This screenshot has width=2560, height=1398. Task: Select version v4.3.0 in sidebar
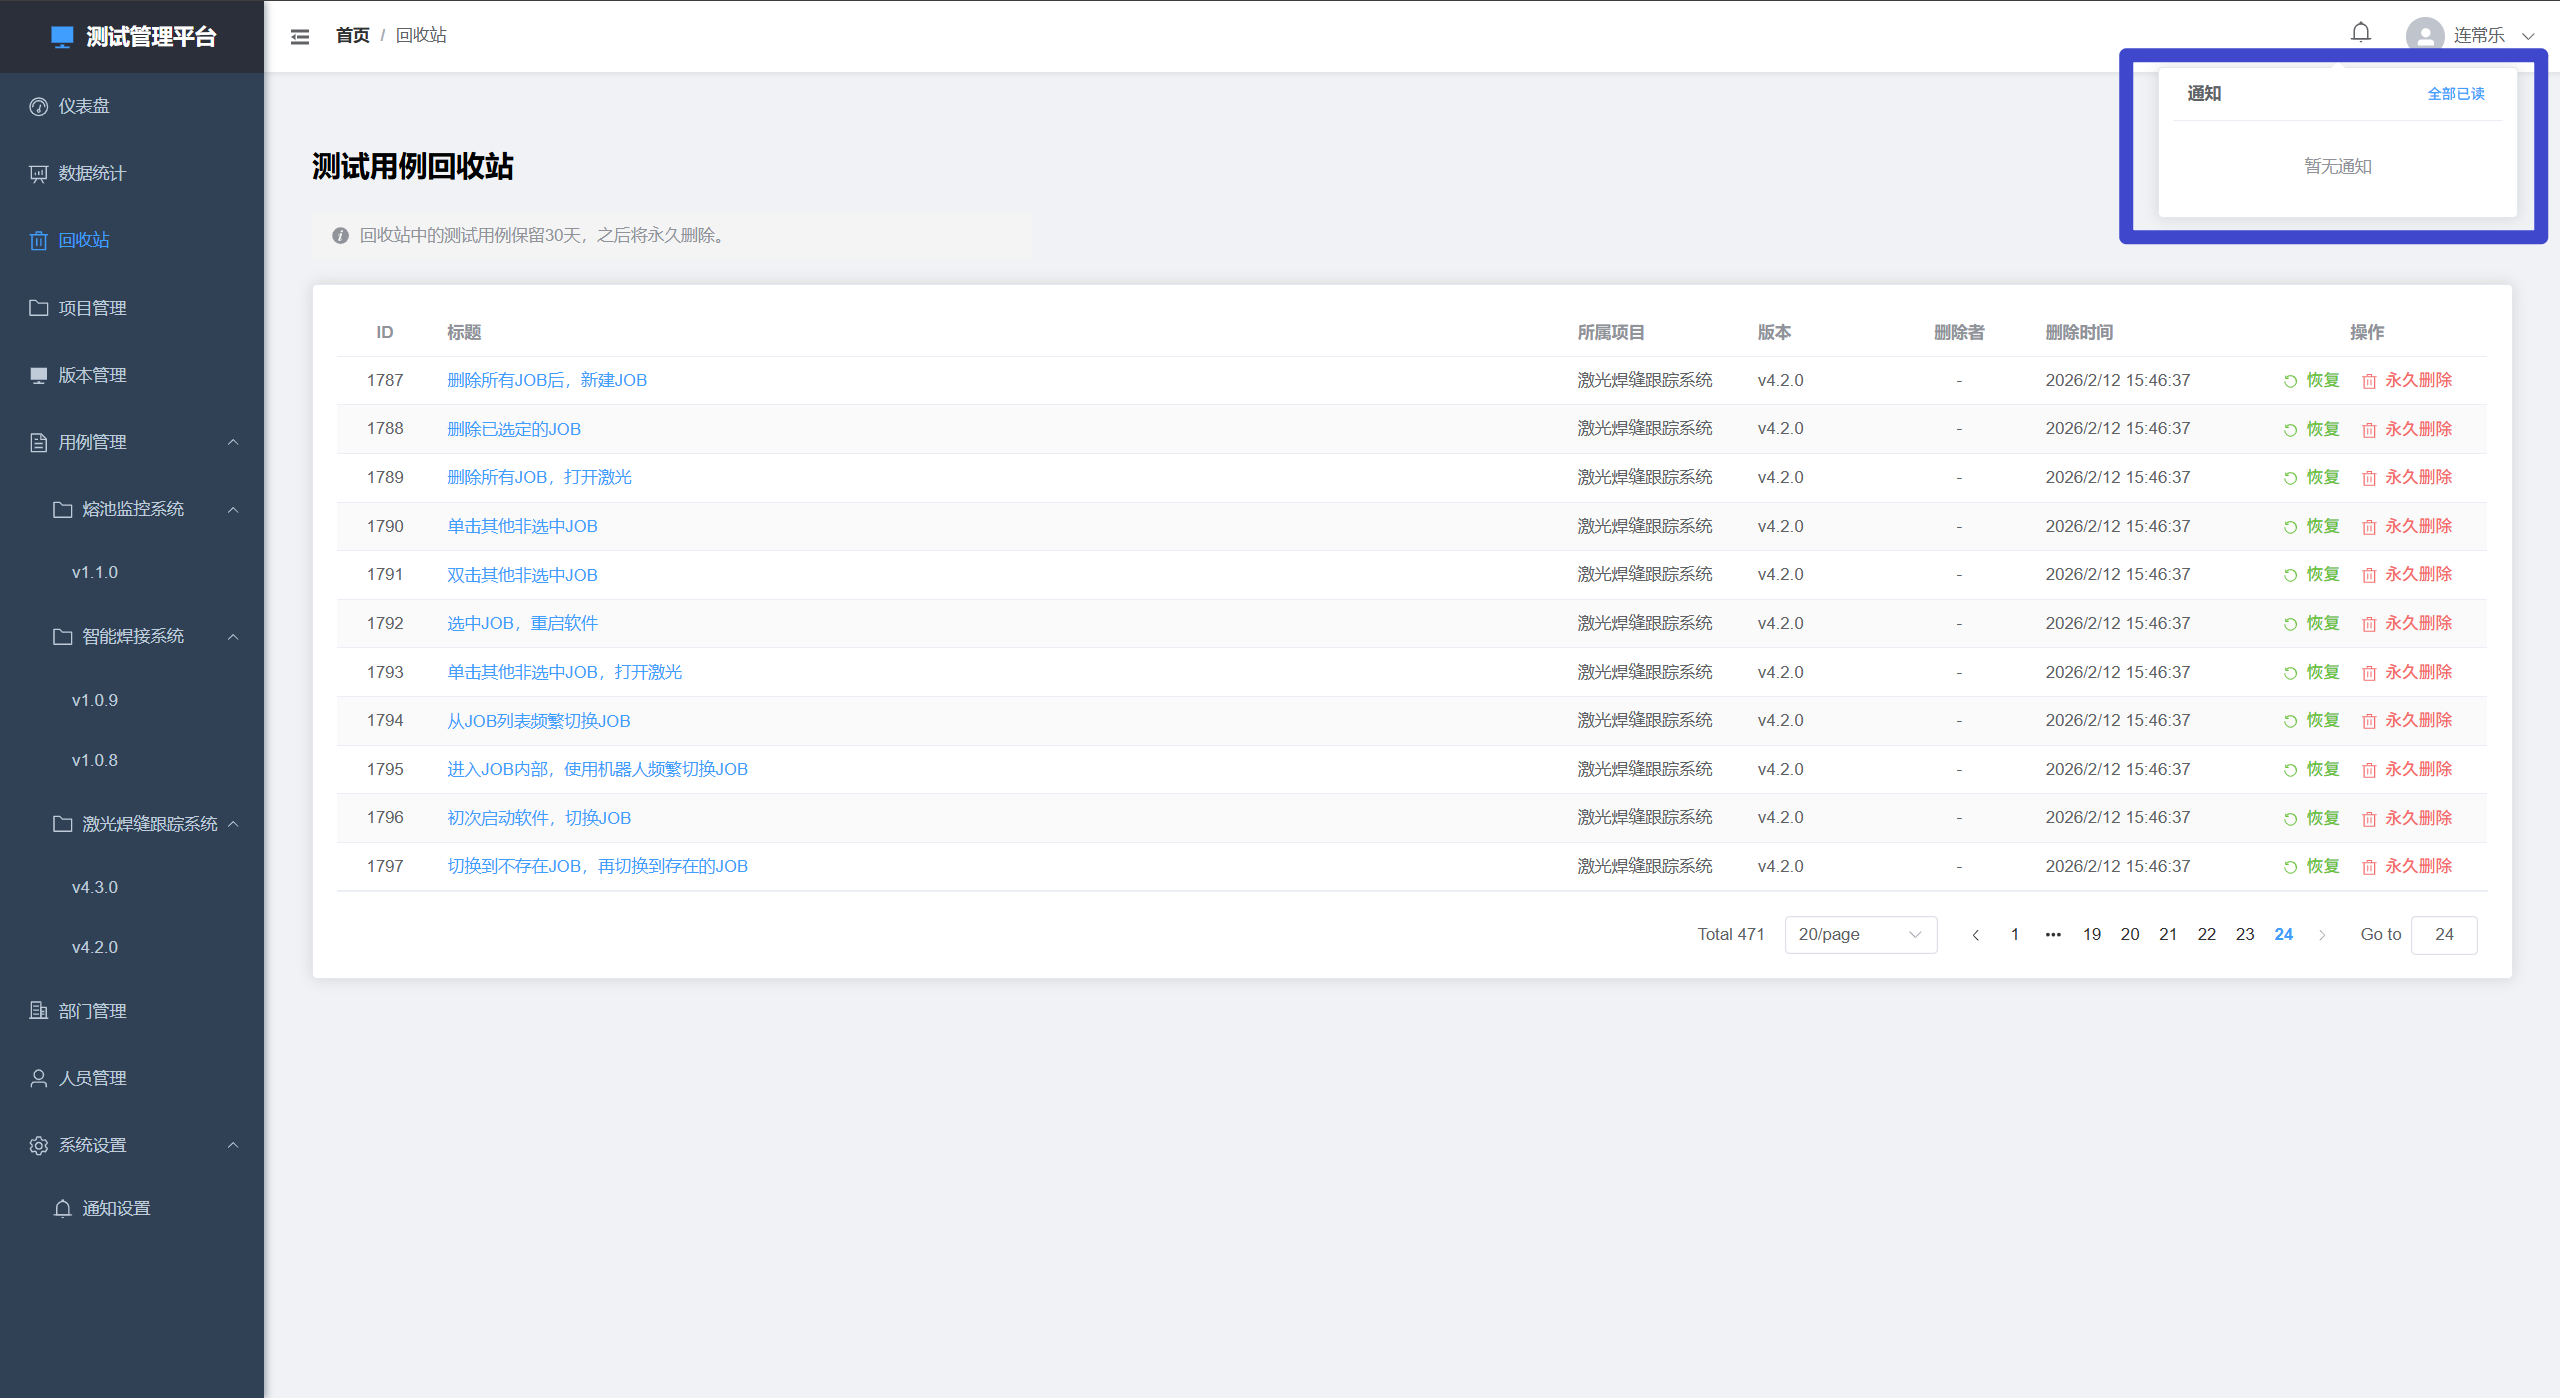click(95, 887)
